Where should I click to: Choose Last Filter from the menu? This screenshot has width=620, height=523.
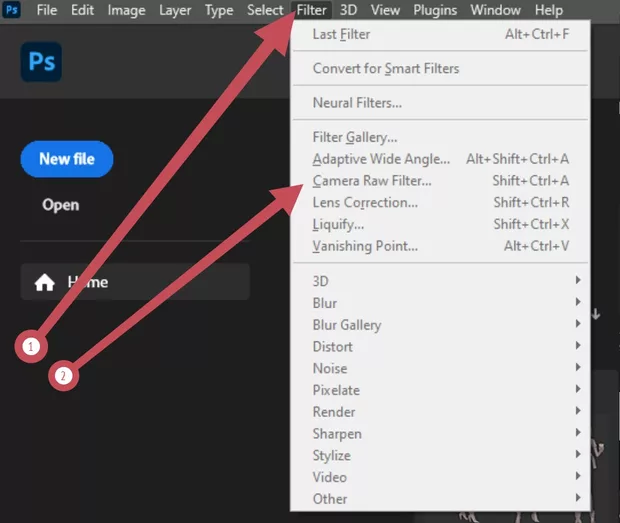440,34
